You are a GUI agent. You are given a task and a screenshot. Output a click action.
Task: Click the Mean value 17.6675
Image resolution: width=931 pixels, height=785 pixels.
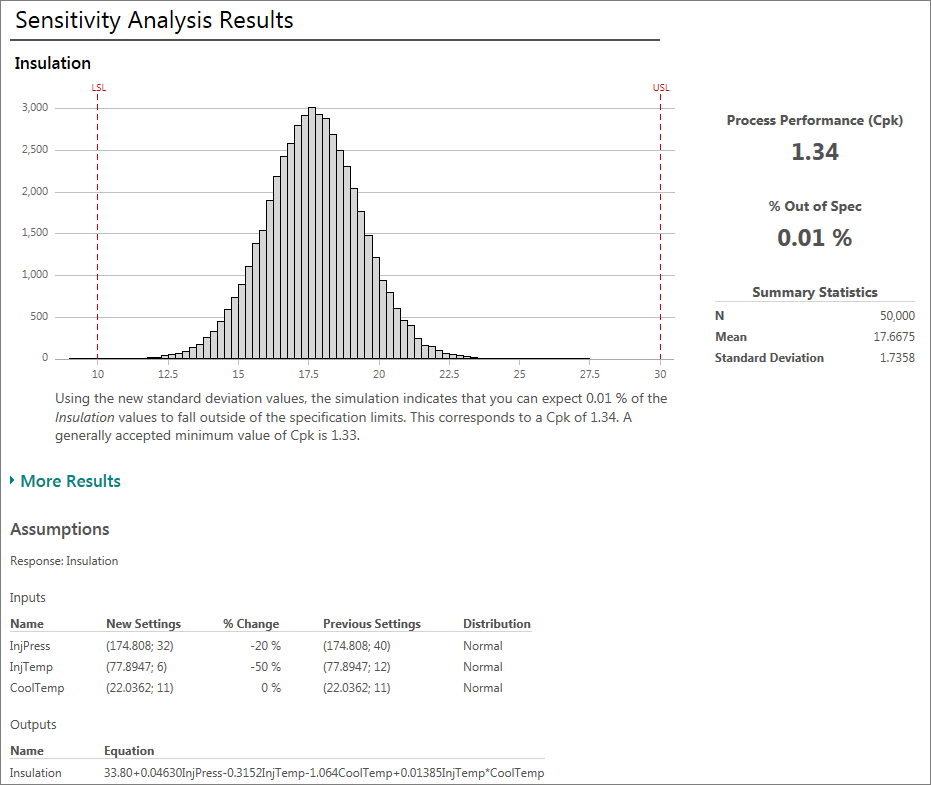point(893,337)
